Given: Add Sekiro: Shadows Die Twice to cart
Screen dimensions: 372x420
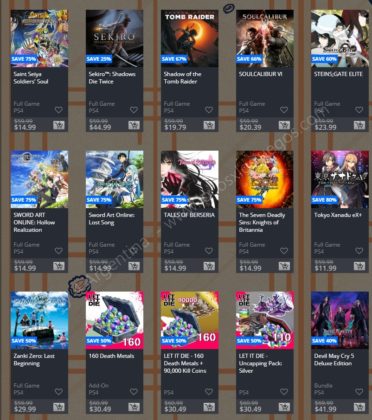Looking at the screenshot, I should [134, 125].
